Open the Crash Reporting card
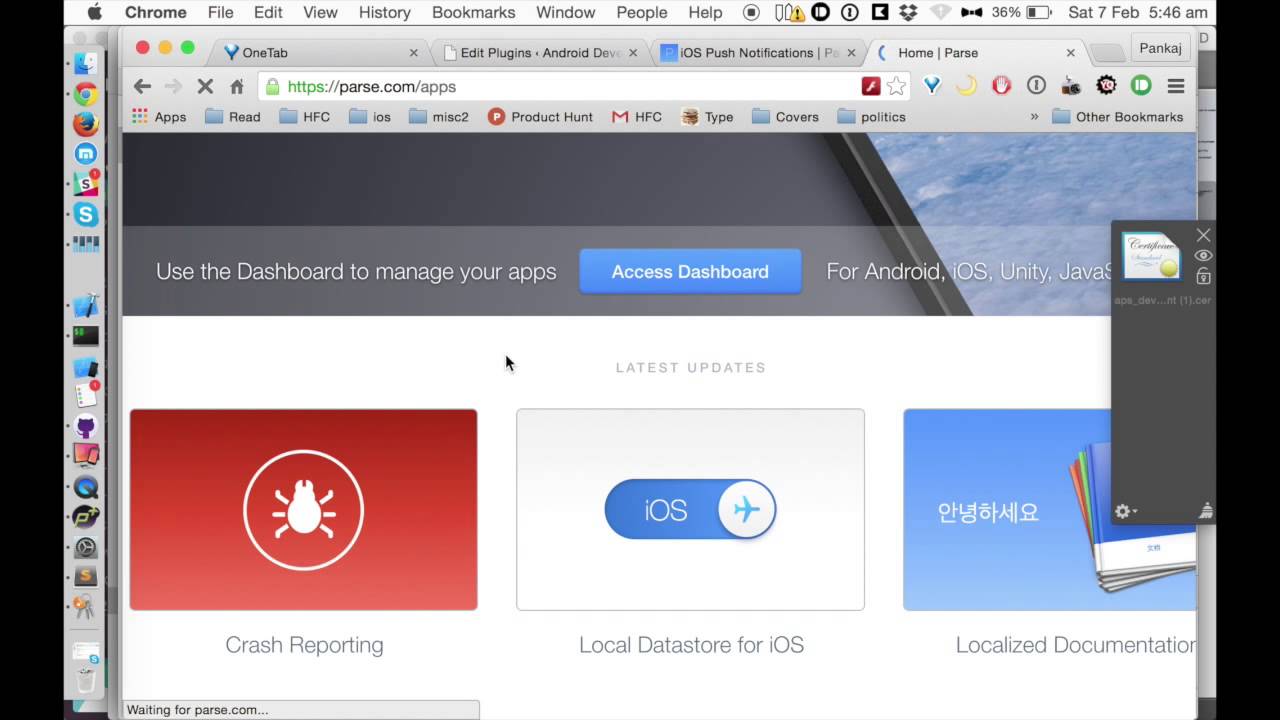This screenshot has height=720, width=1280. click(303, 509)
